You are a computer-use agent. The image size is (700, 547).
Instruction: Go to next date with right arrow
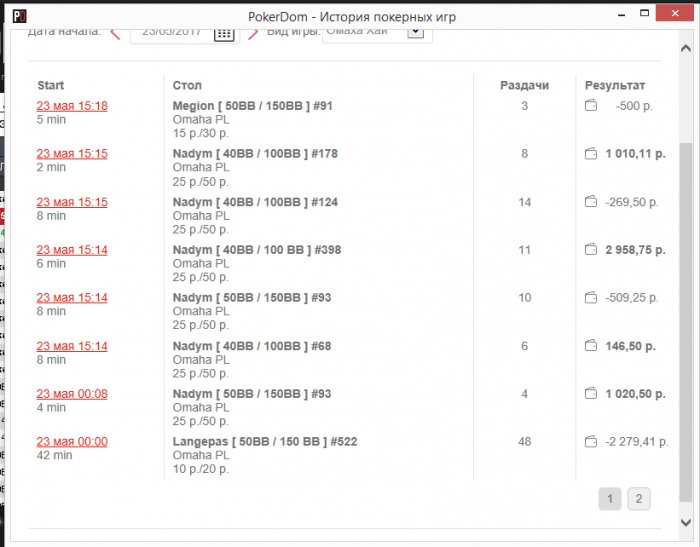point(253,34)
